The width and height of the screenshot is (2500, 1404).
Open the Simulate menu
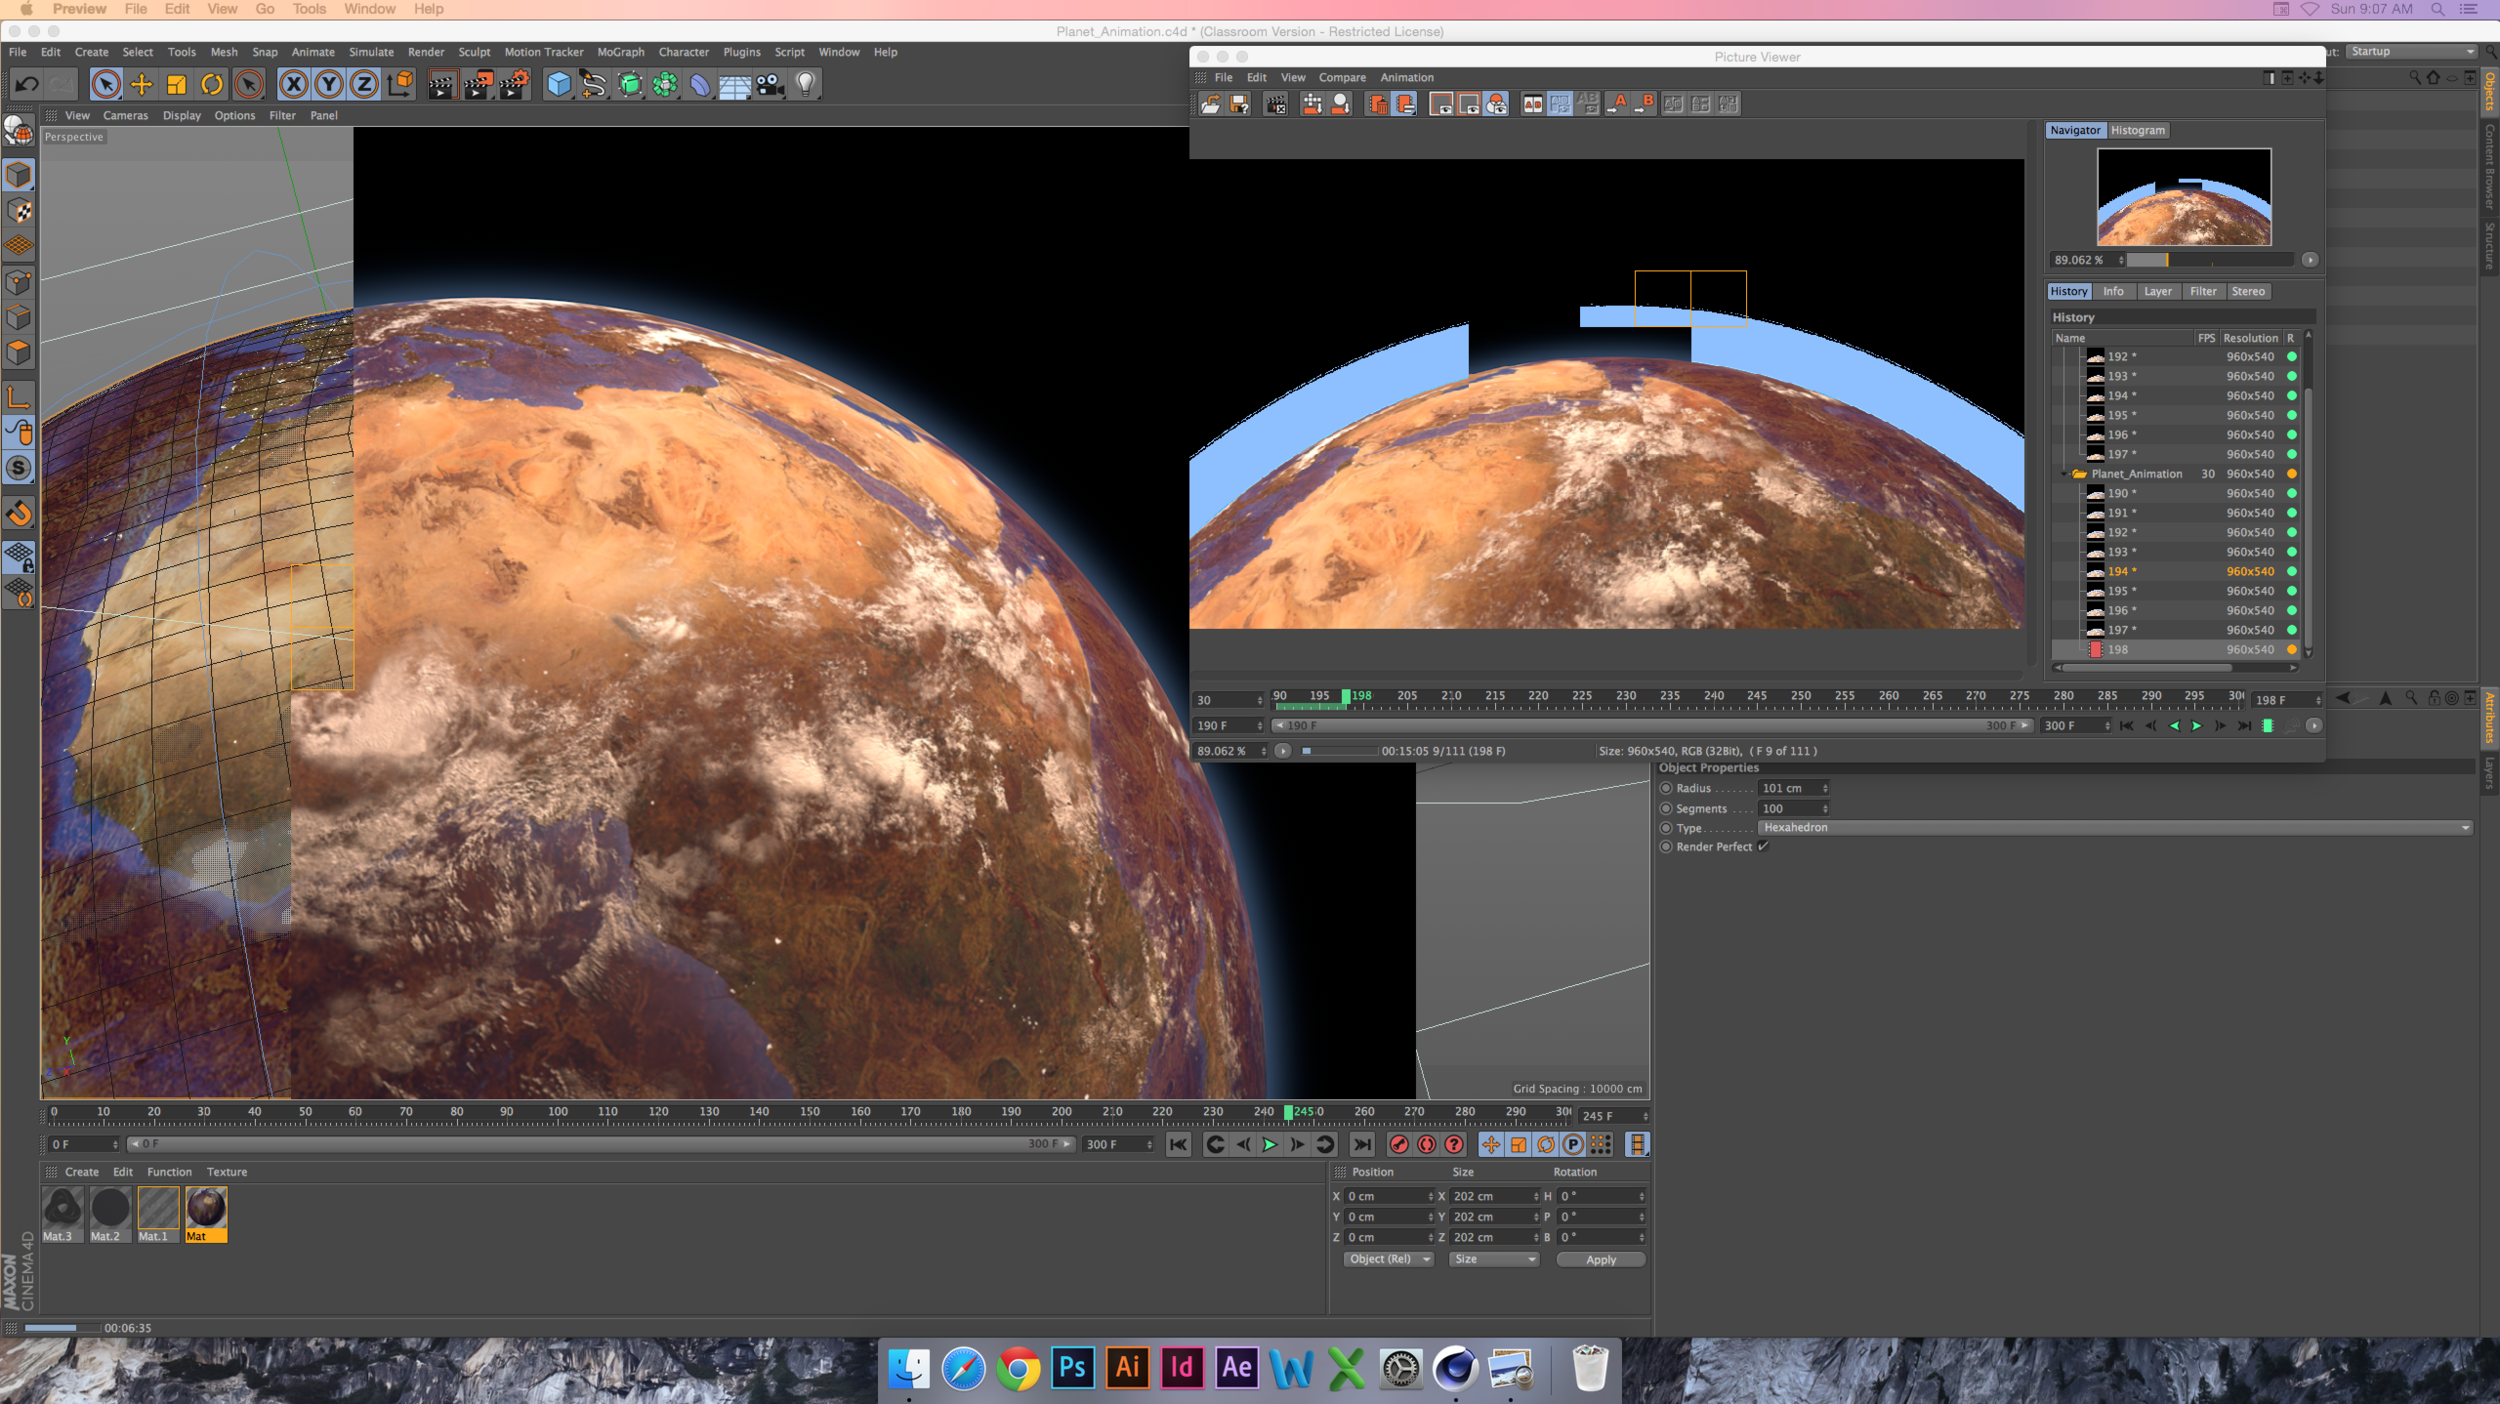pos(371,52)
